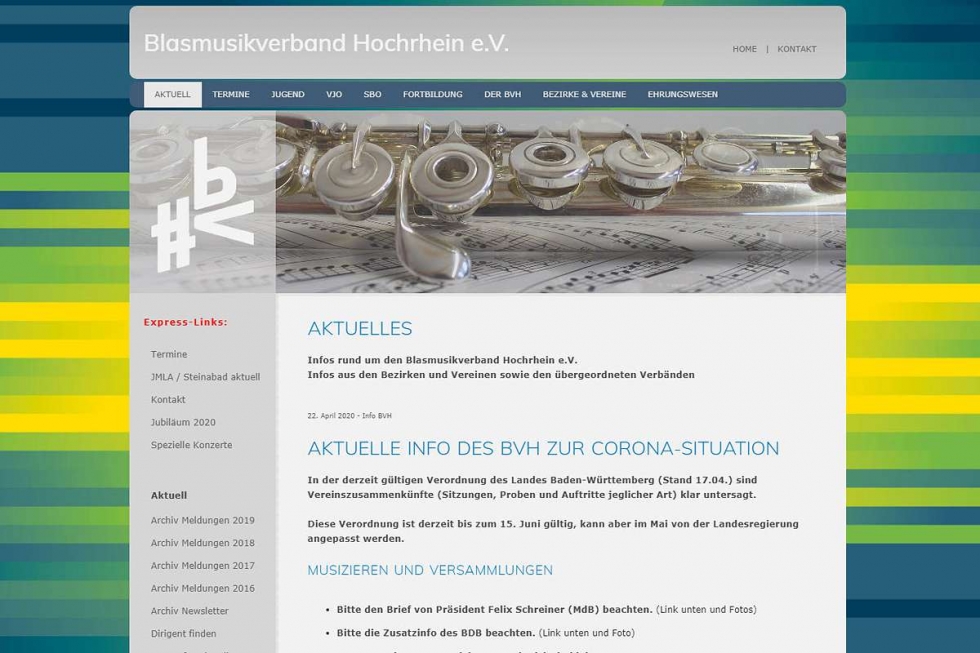Open the EHRUNGSWESEN menu item

[682, 94]
